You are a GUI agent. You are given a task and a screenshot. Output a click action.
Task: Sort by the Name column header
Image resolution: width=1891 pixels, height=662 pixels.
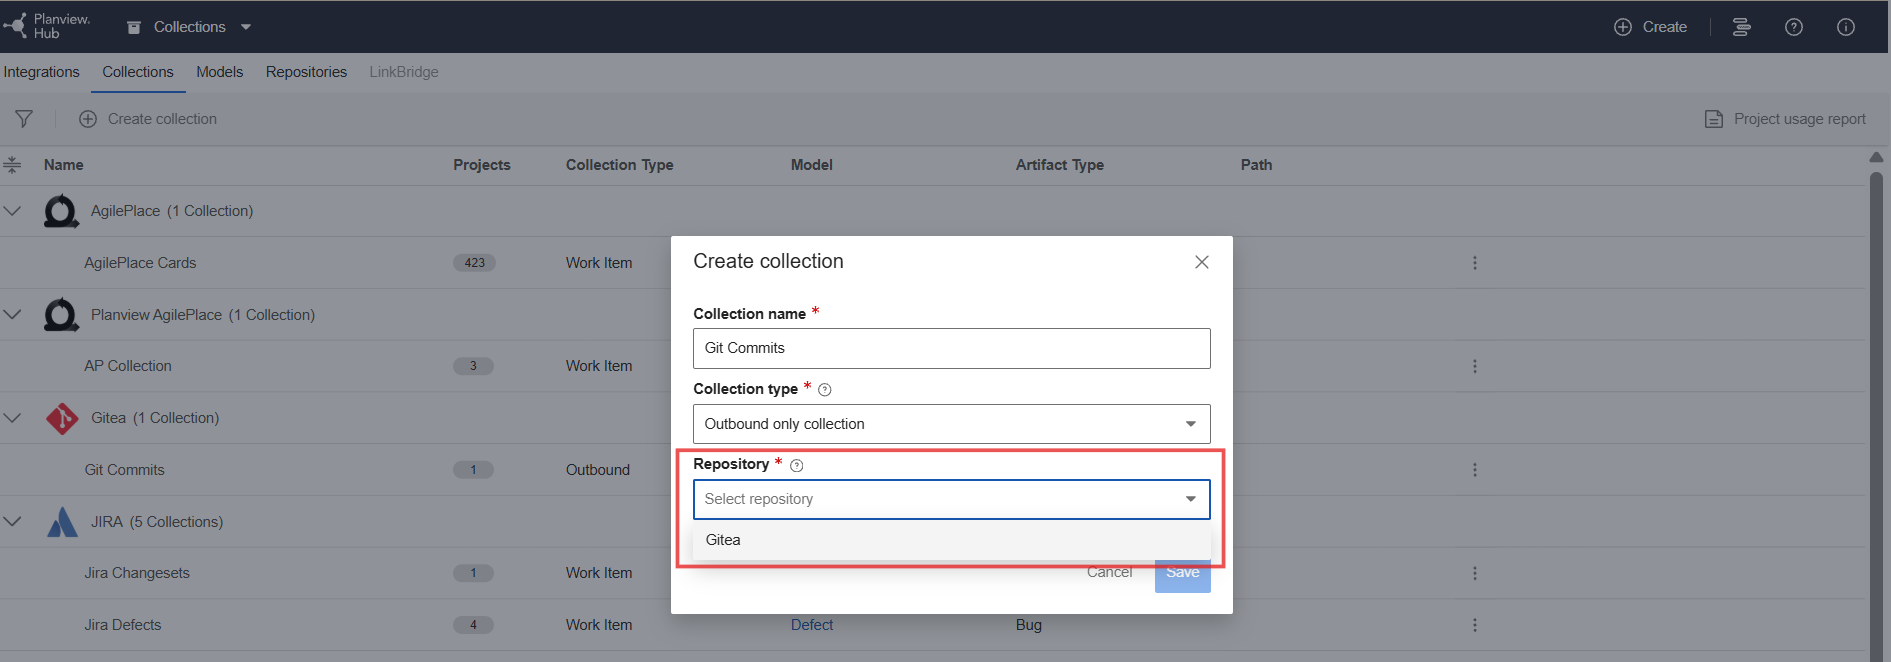(64, 165)
